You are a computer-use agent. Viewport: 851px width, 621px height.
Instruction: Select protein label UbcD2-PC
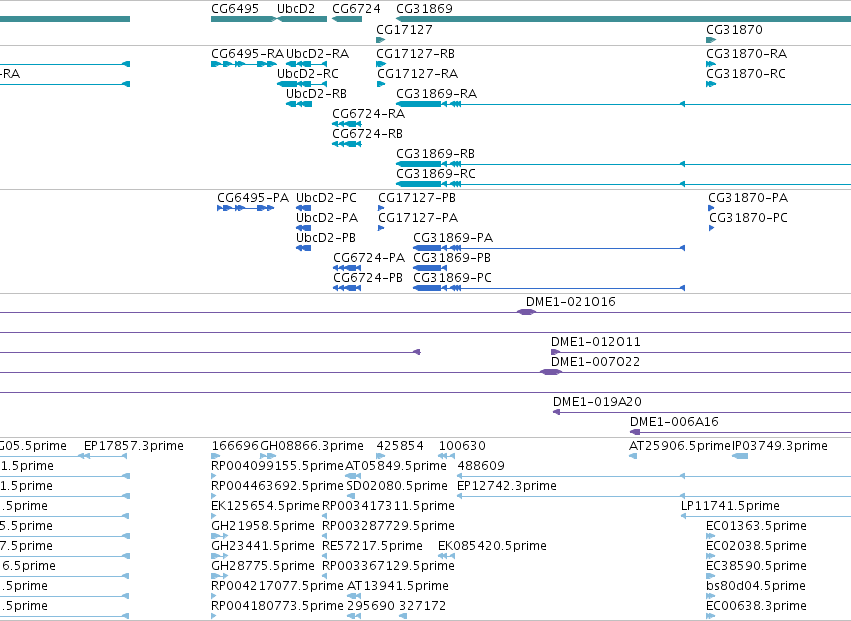326,198
